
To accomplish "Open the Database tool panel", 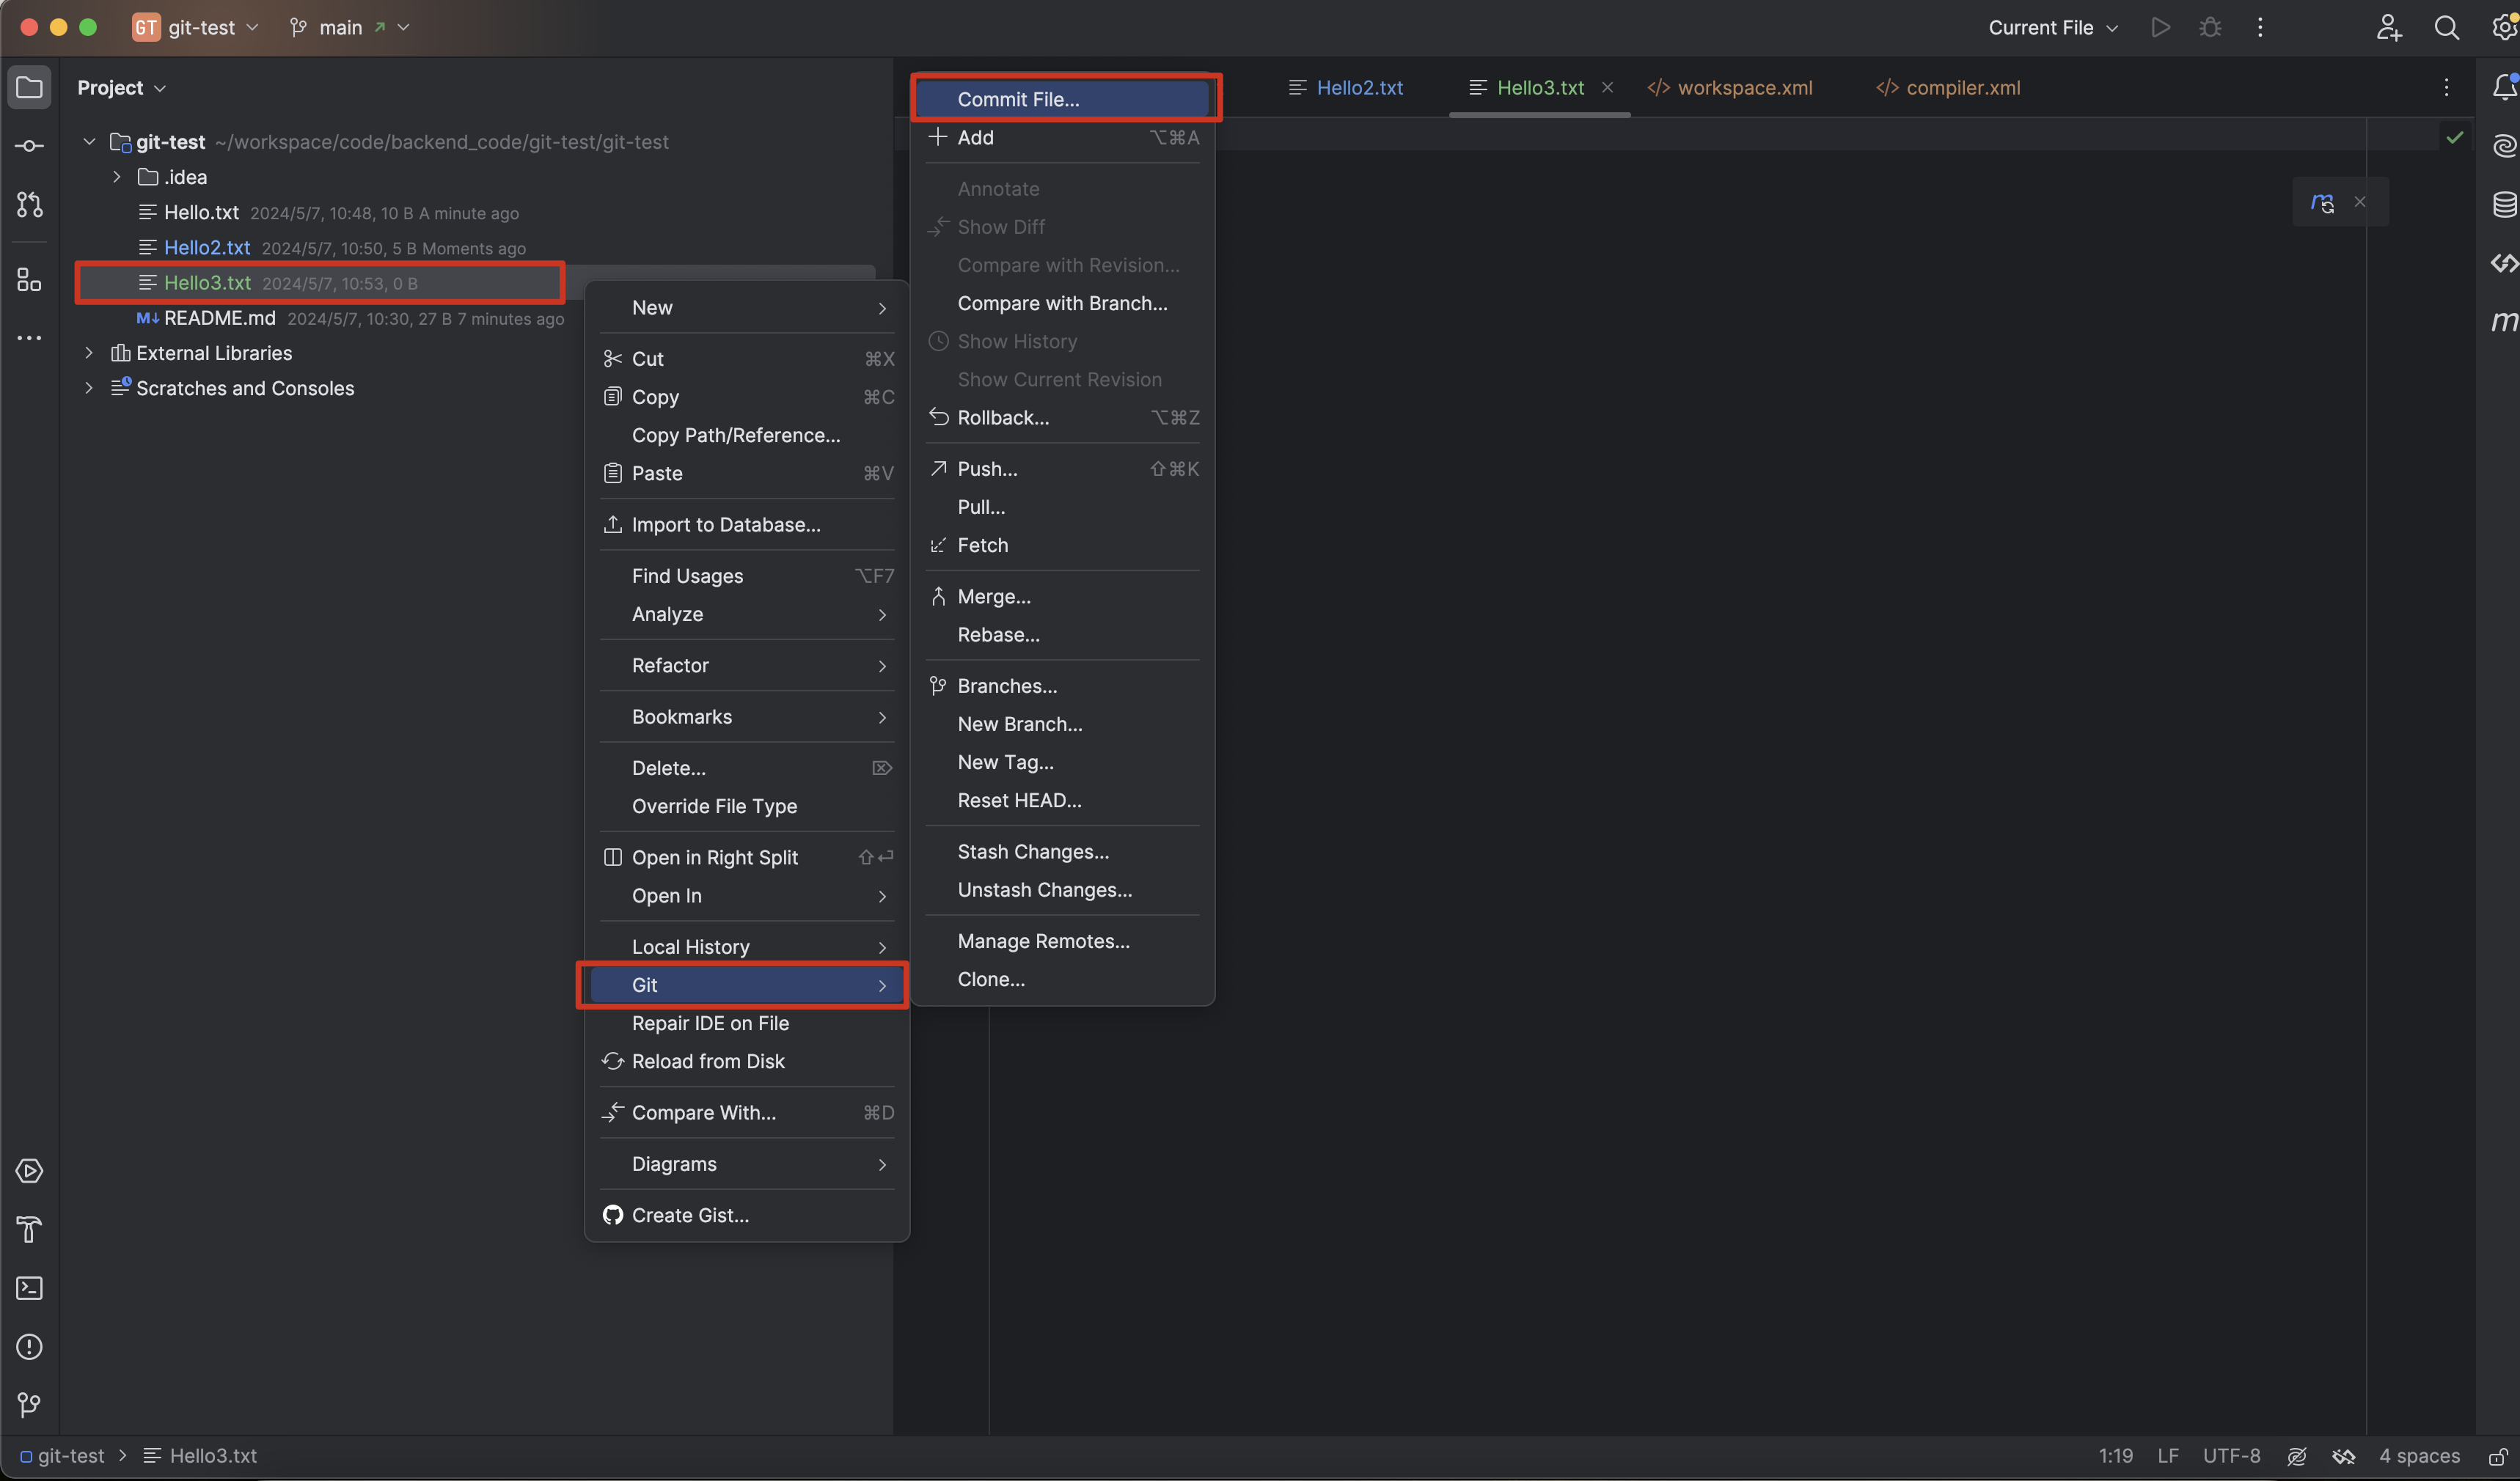I will click(2505, 204).
